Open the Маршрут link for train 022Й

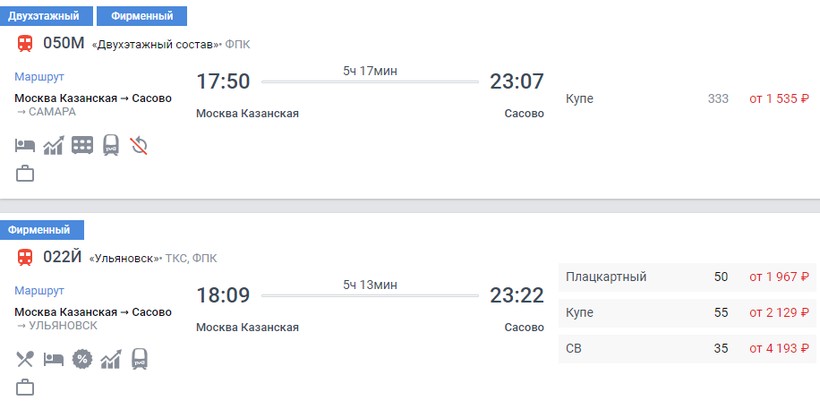pyautogui.click(x=39, y=290)
